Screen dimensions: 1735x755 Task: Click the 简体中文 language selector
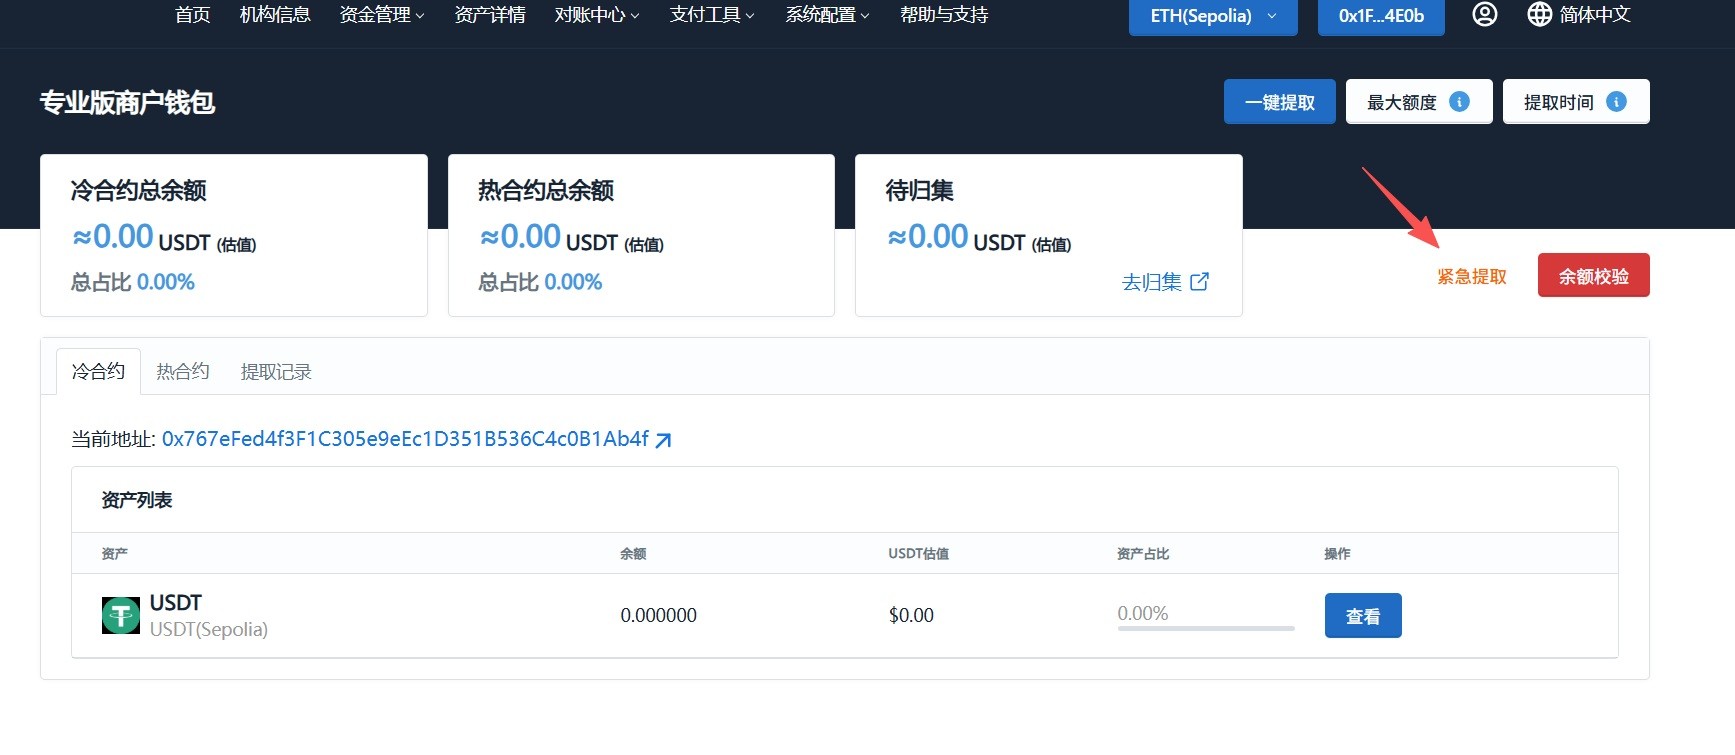point(1595,14)
